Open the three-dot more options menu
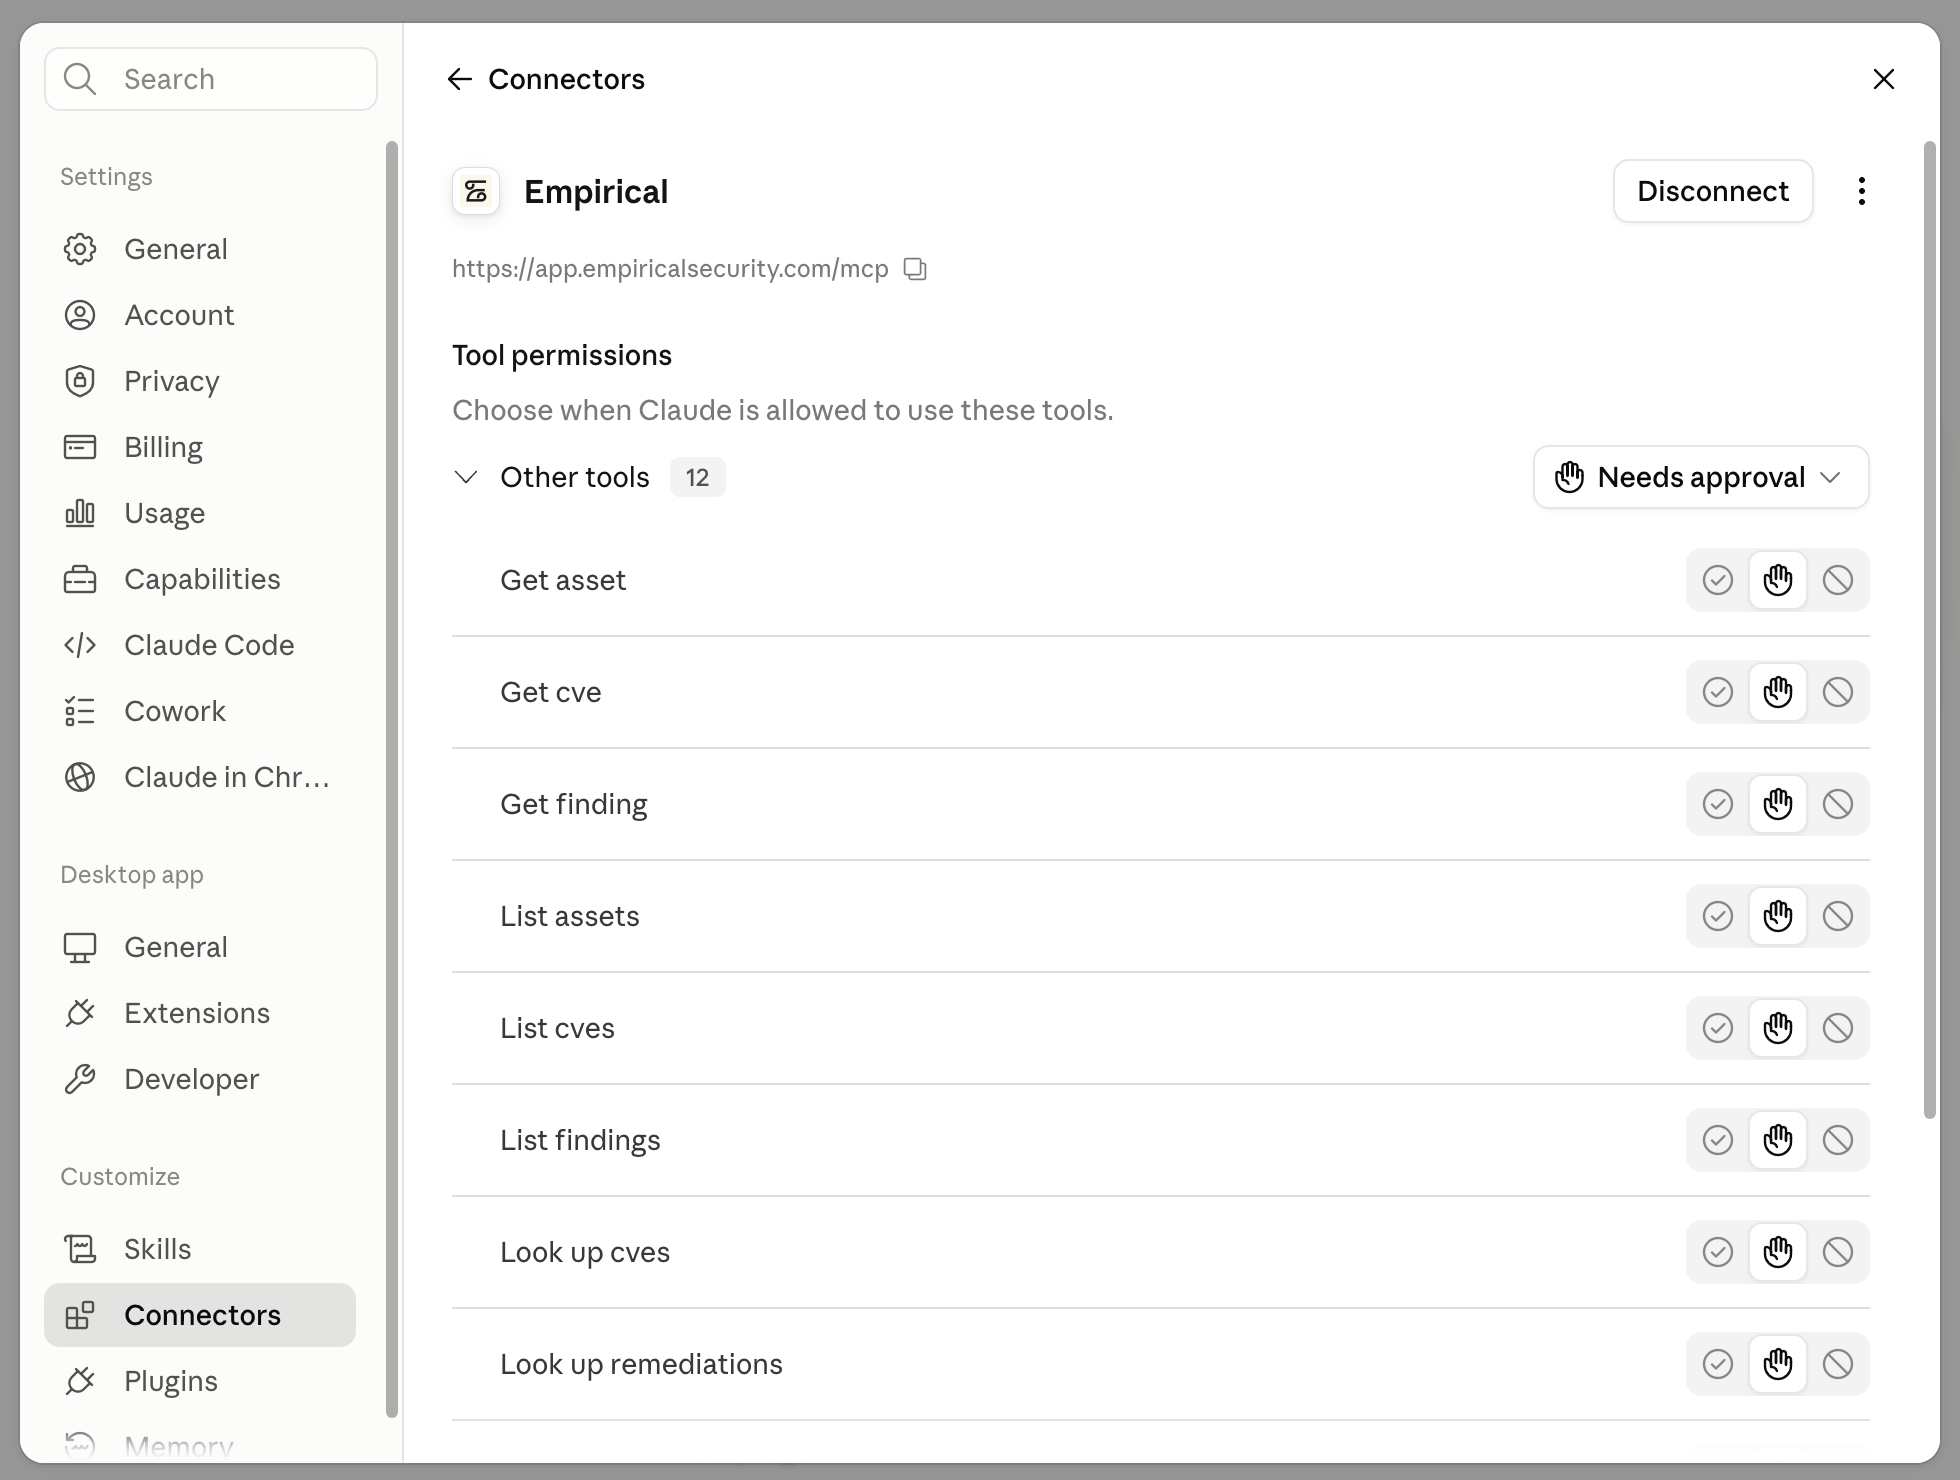 [1861, 191]
